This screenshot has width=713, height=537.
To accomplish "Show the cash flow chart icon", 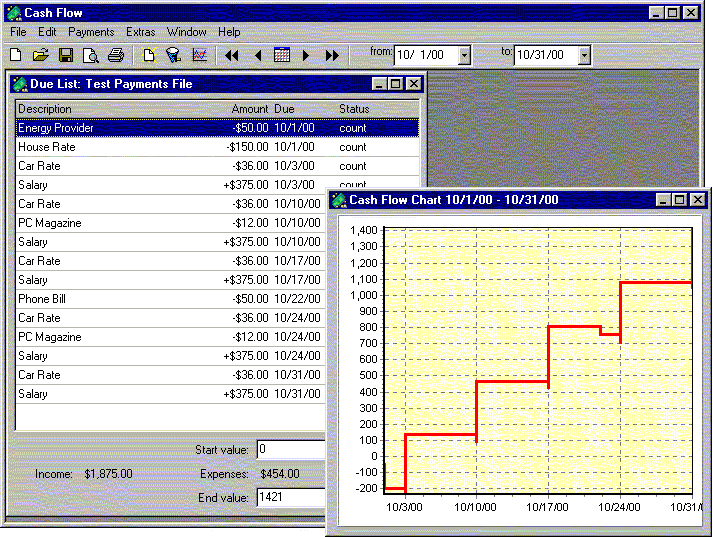I will 200,55.
